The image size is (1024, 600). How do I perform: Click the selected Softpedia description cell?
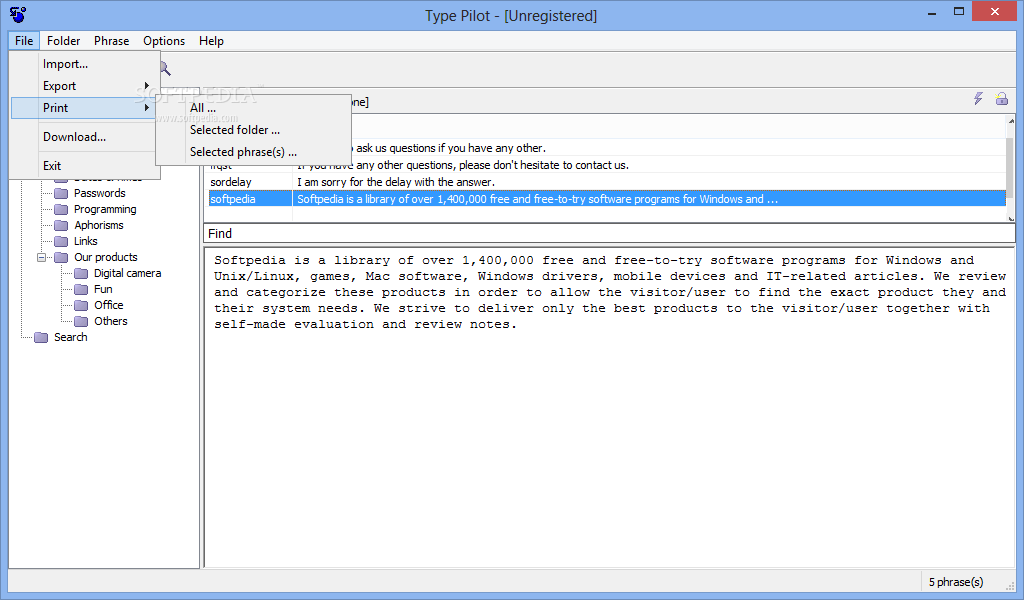click(649, 199)
